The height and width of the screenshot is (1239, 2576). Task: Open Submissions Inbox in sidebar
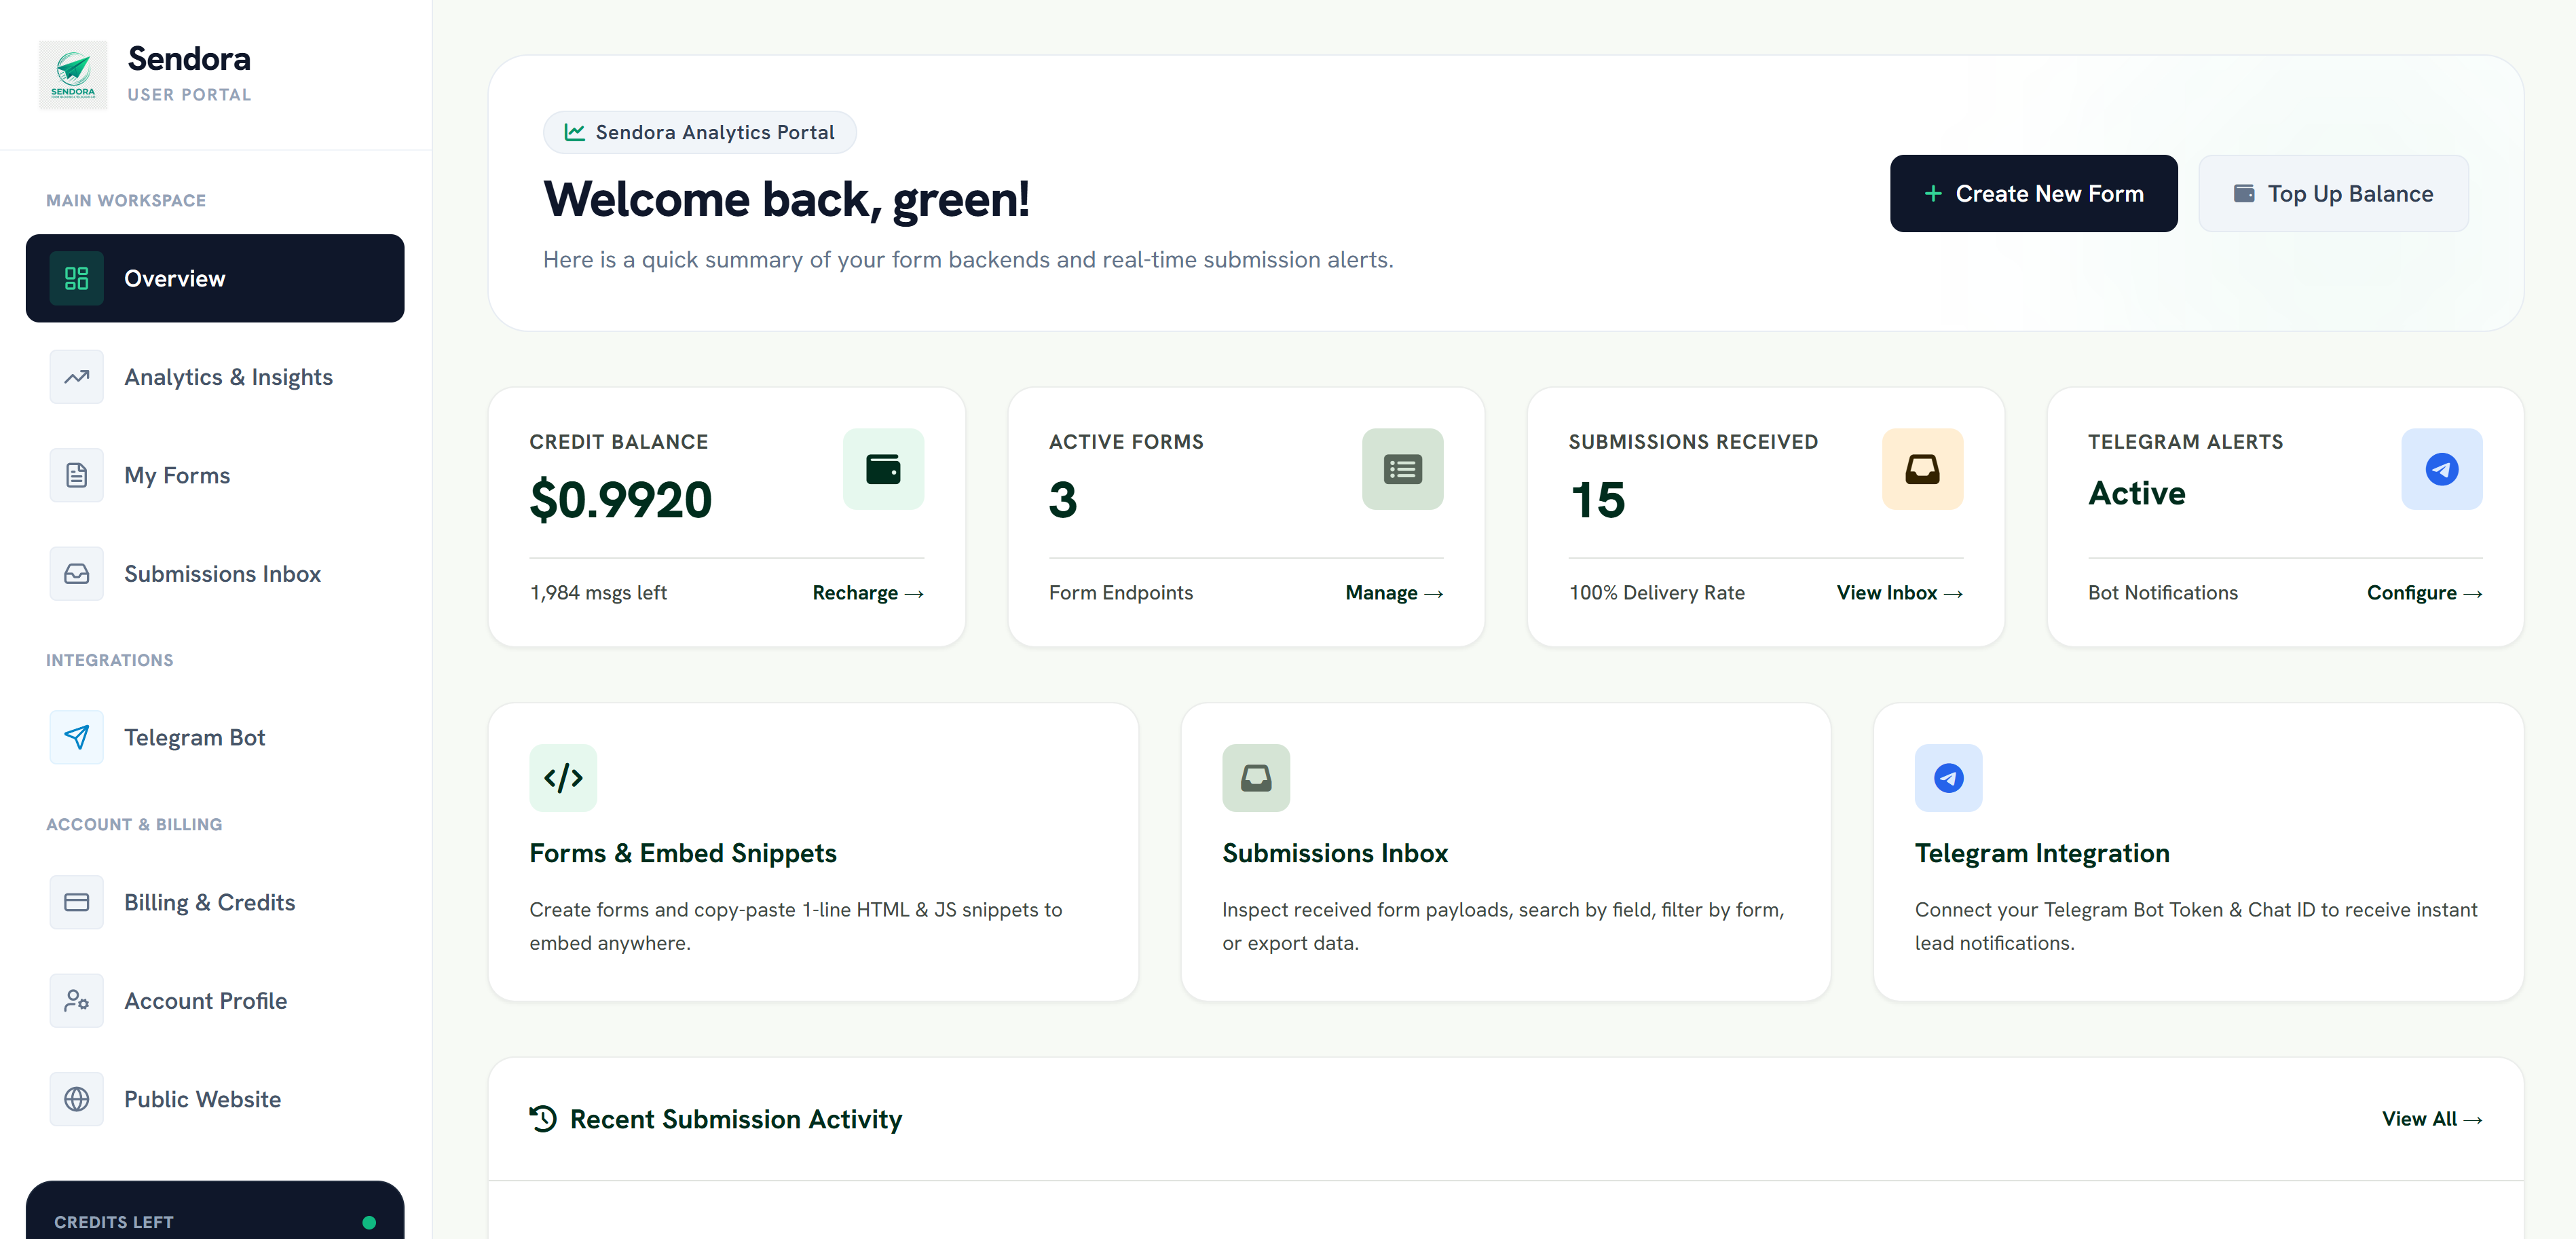pyautogui.click(x=215, y=574)
